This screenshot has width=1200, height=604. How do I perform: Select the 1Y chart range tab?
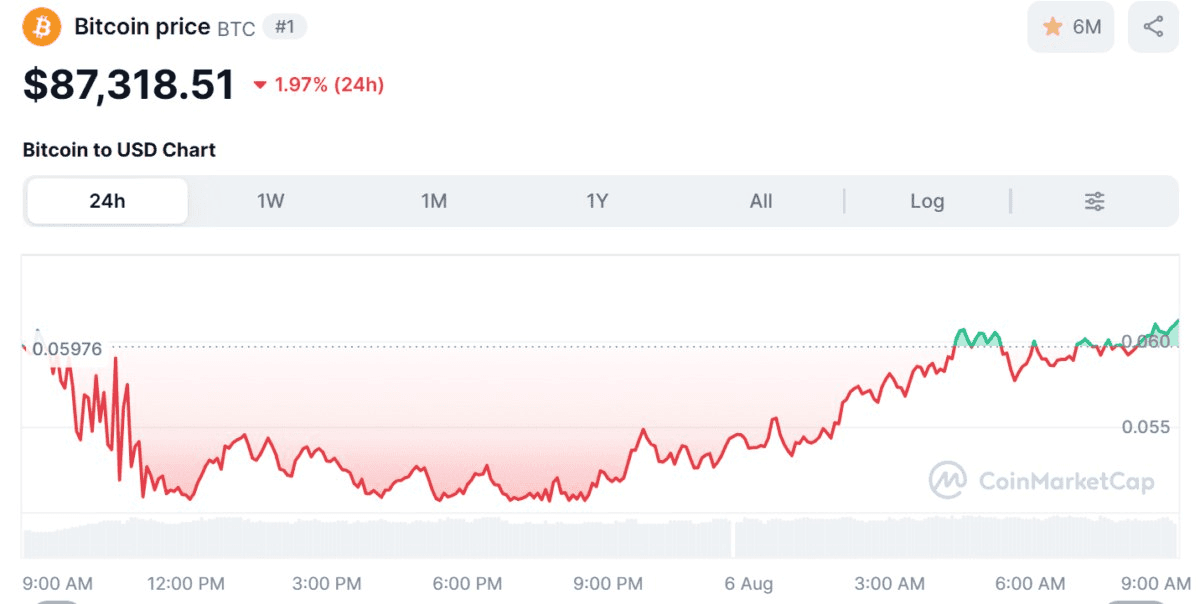pyautogui.click(x=597, y=201)
